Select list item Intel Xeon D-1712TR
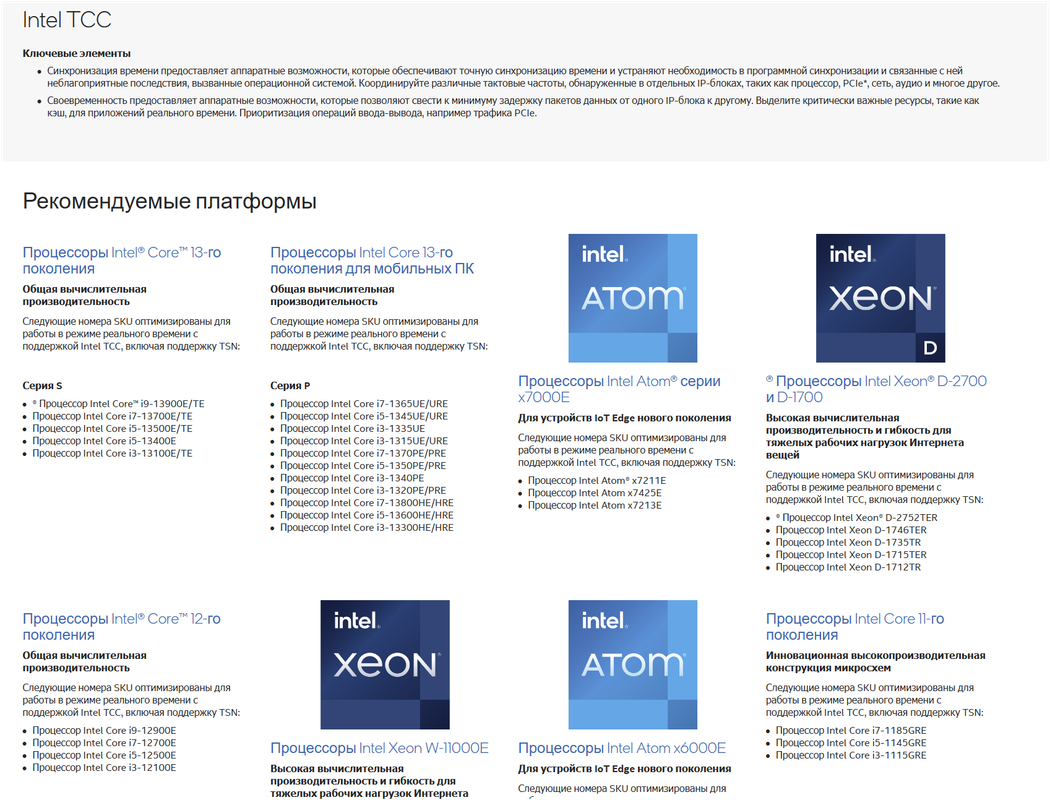This screenshot has height=800, width=1050. tap(848, 567)
